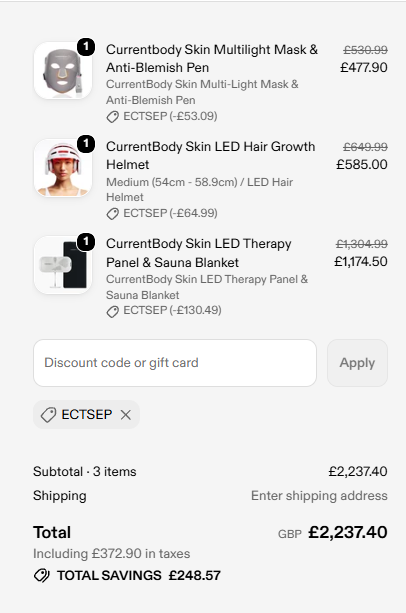The width and height of the screenshot is (406, 613).
Task: Open the Multilight Mask product thumbnail
Action: [x=63, y=71]
